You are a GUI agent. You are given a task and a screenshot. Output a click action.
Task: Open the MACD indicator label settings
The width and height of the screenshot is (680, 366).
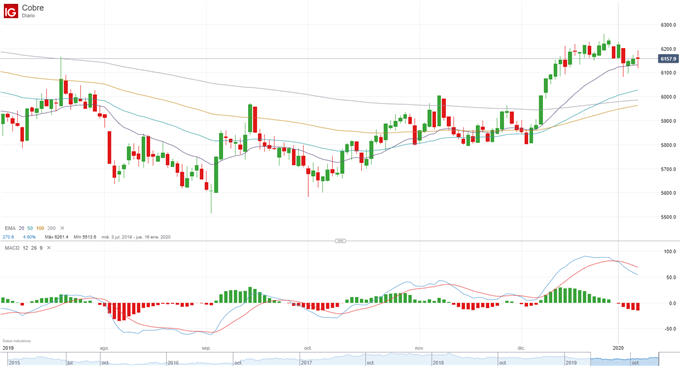(12, 248)
